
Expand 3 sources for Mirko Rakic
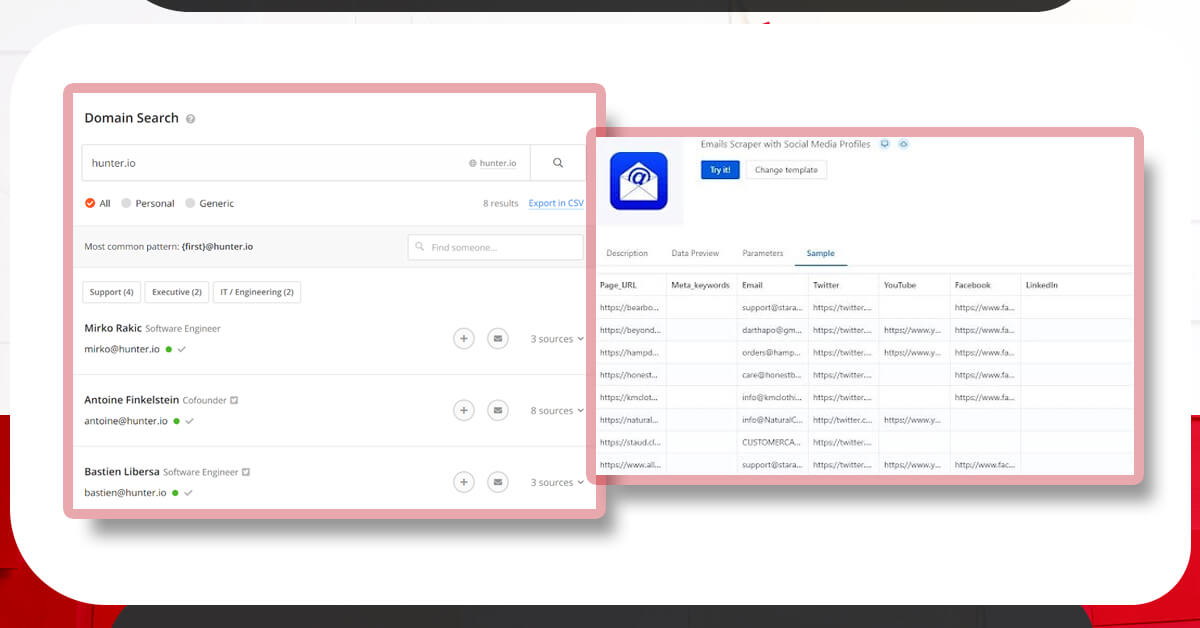[x=557, y=339]
